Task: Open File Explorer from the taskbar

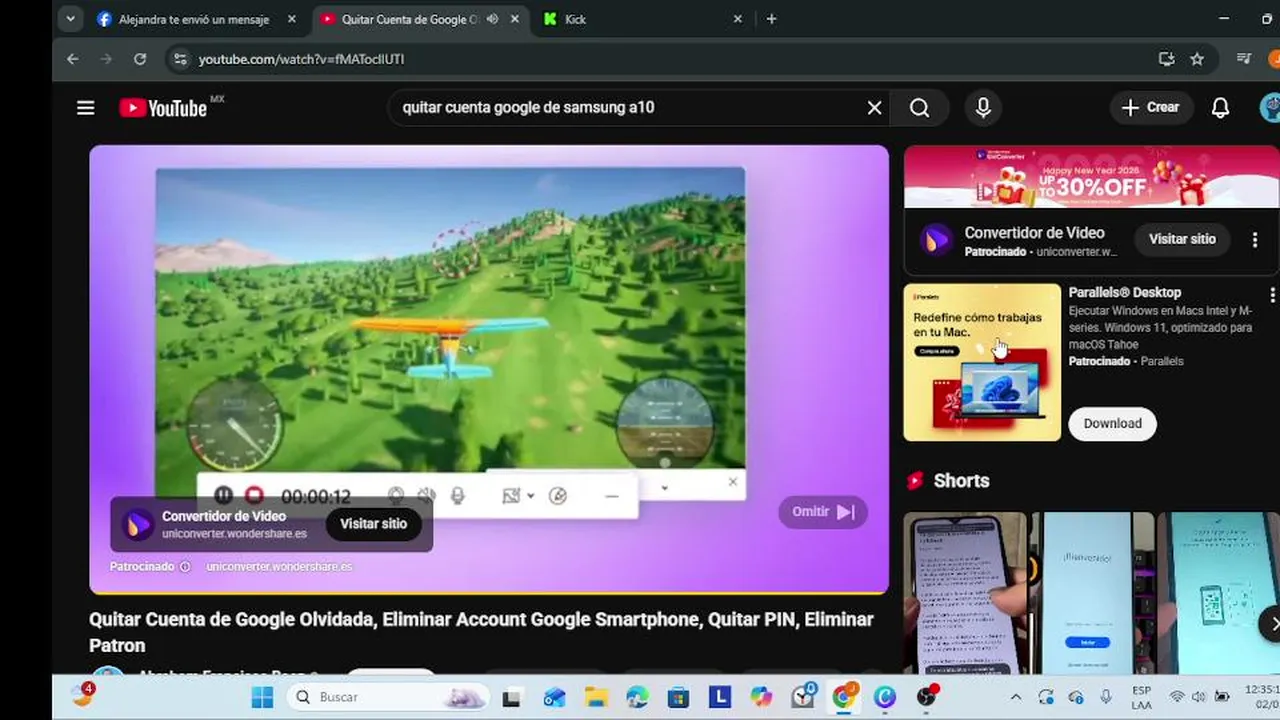Action: click(x=595, y=697)
